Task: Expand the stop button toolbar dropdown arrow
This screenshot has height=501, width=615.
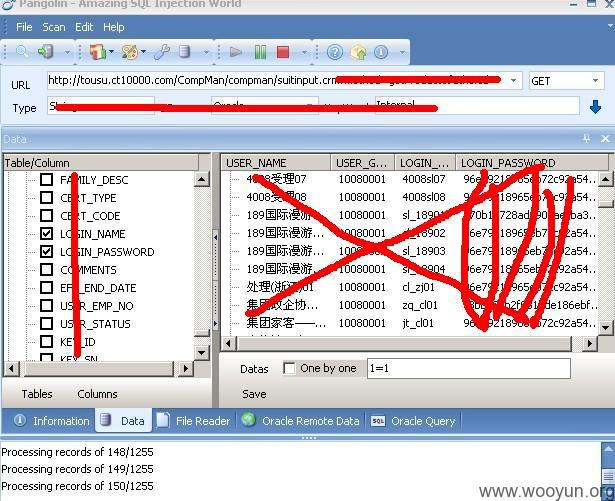Action: point(304,52)
